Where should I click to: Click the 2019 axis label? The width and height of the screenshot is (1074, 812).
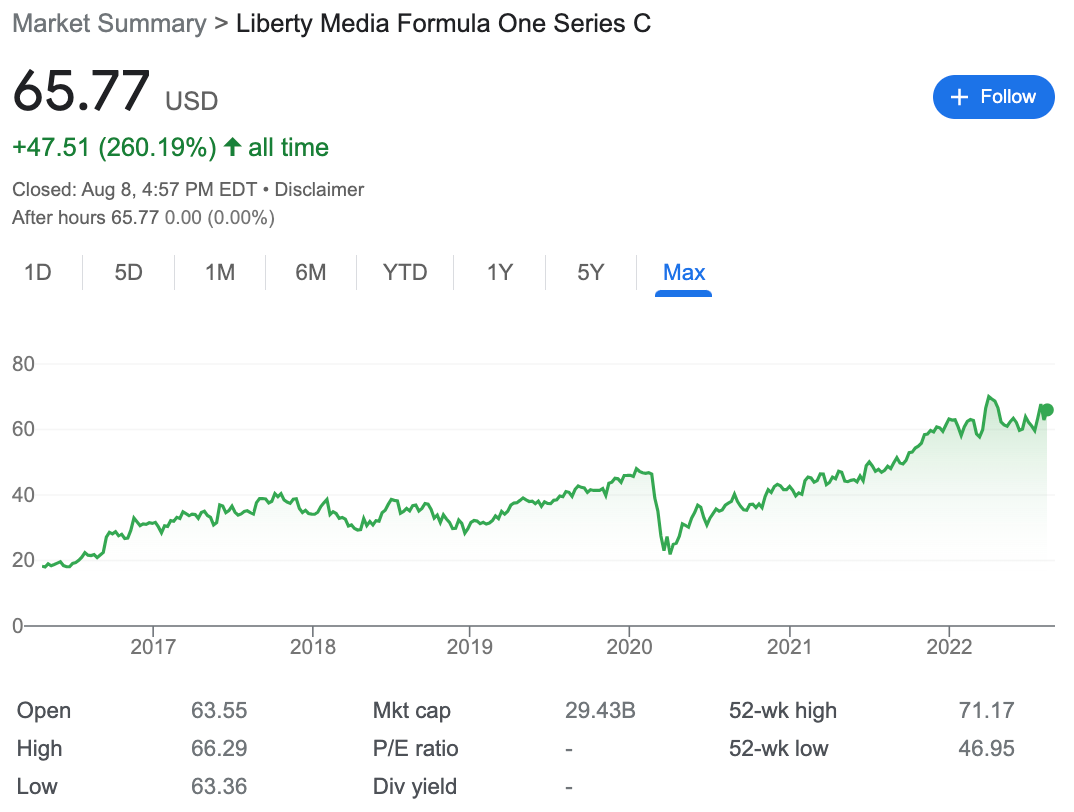point(469,647)
